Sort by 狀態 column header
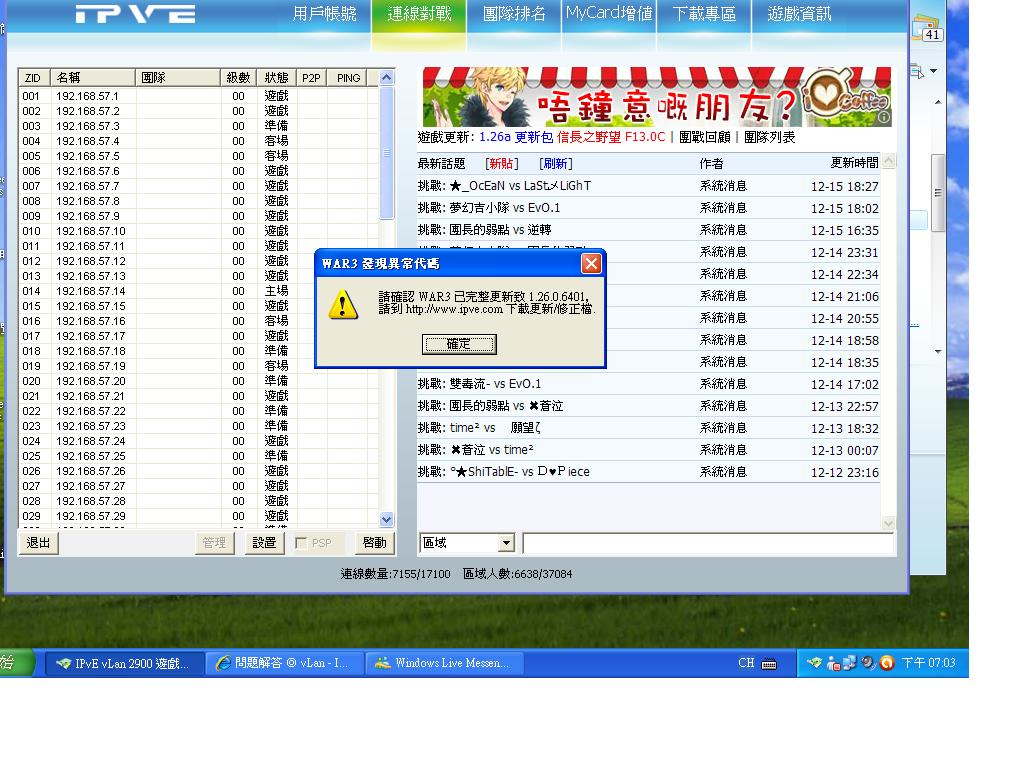1024x768 pixels. click(276, 78)
